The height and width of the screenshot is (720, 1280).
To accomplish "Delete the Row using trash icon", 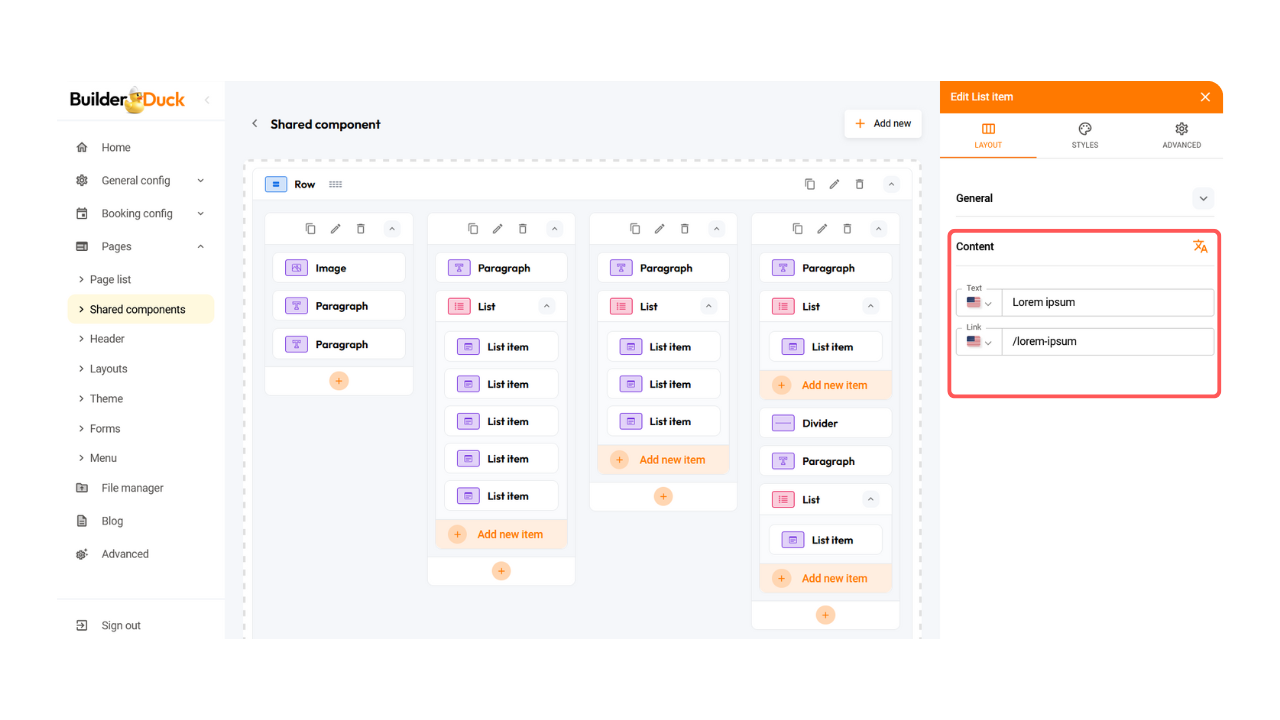I will coord(859,184).
